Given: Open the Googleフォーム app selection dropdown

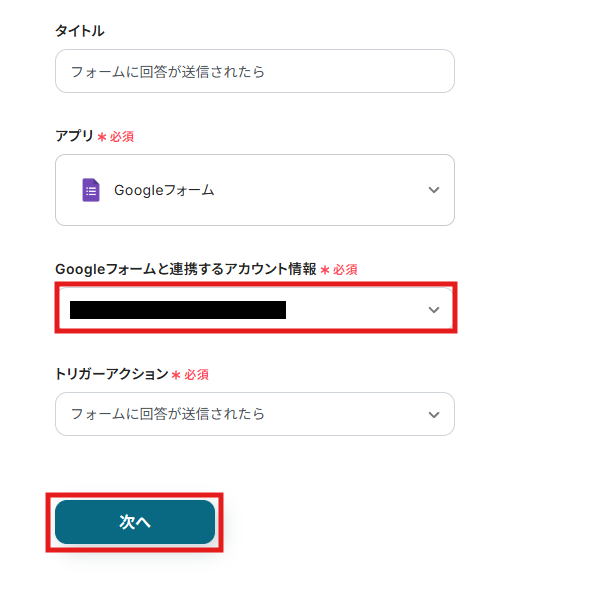Looking at the screenshot, I should coord(255,190).
